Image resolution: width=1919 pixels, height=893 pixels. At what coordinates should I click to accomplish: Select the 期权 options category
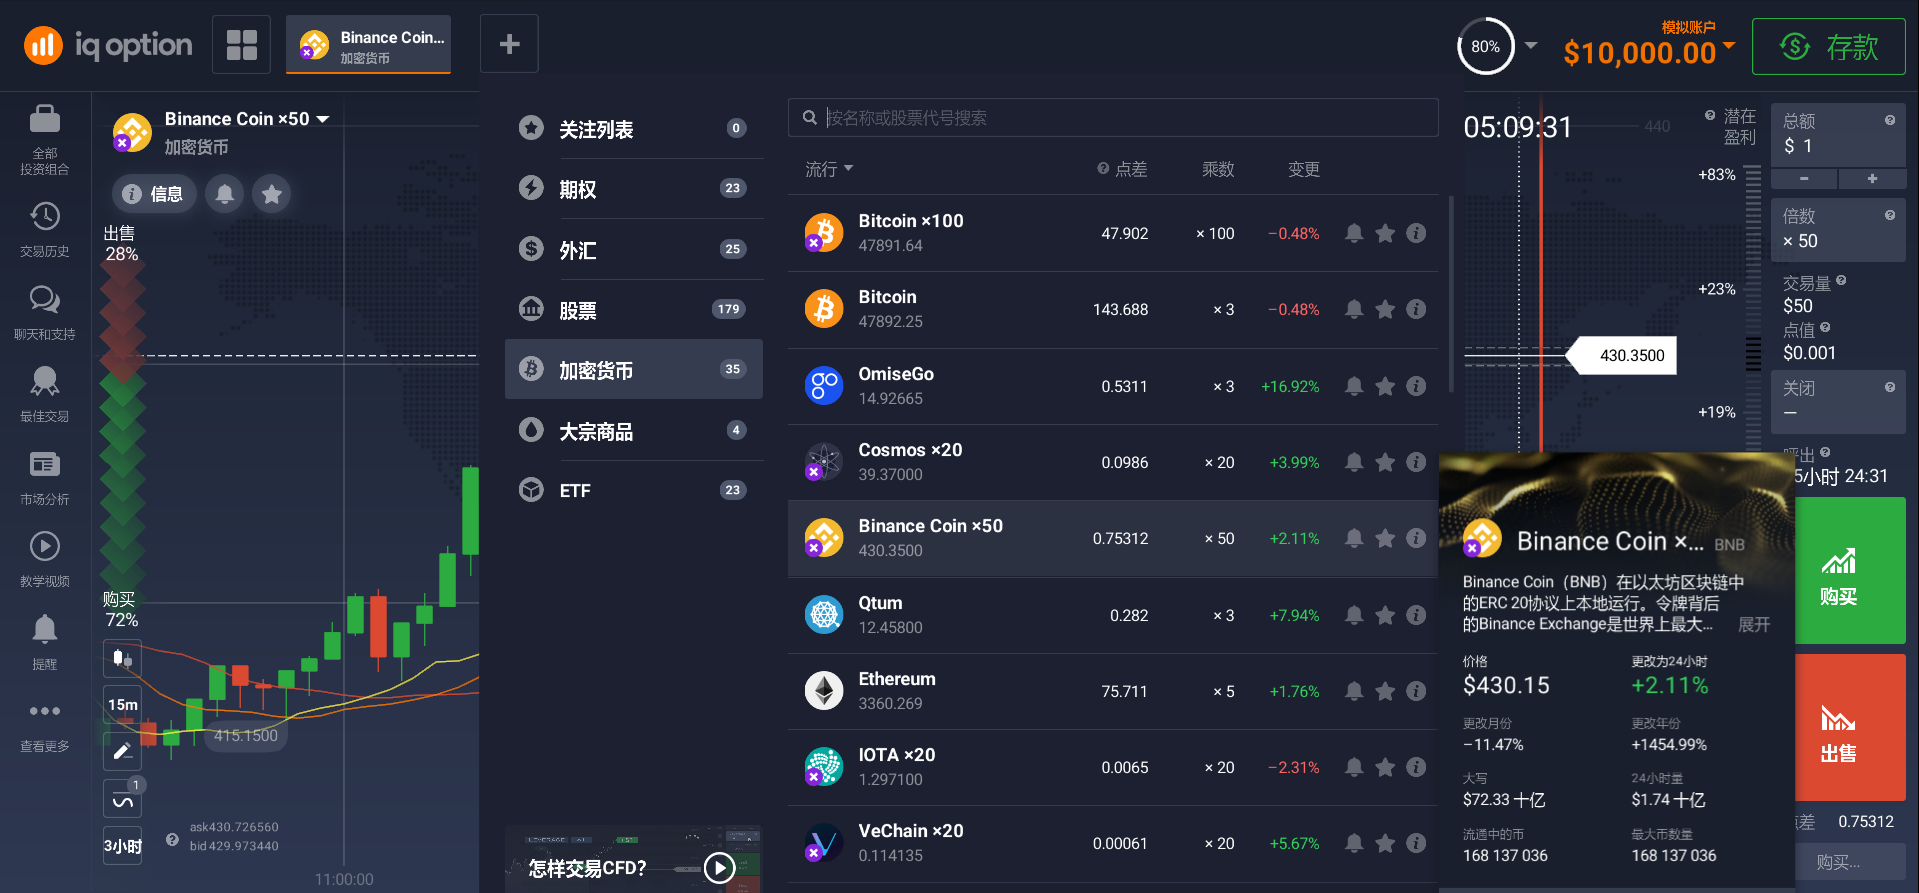(x=634, y=189)
